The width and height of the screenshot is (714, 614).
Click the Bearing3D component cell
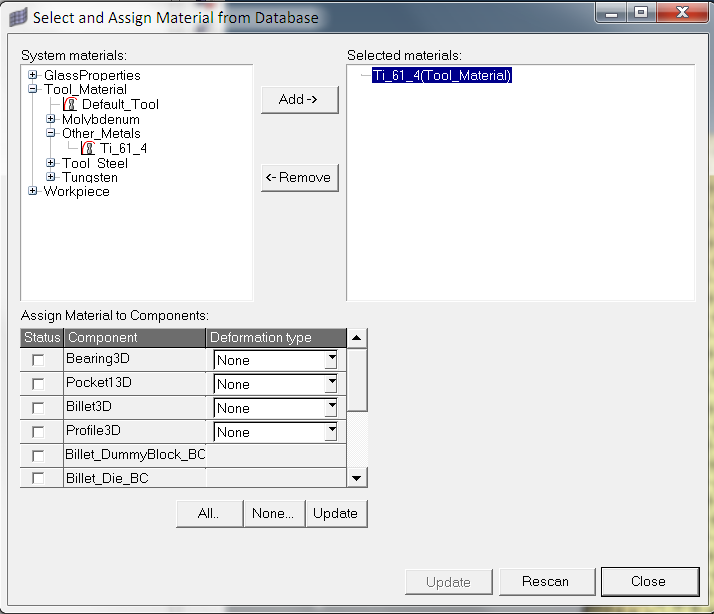click(x=135, y=359)
